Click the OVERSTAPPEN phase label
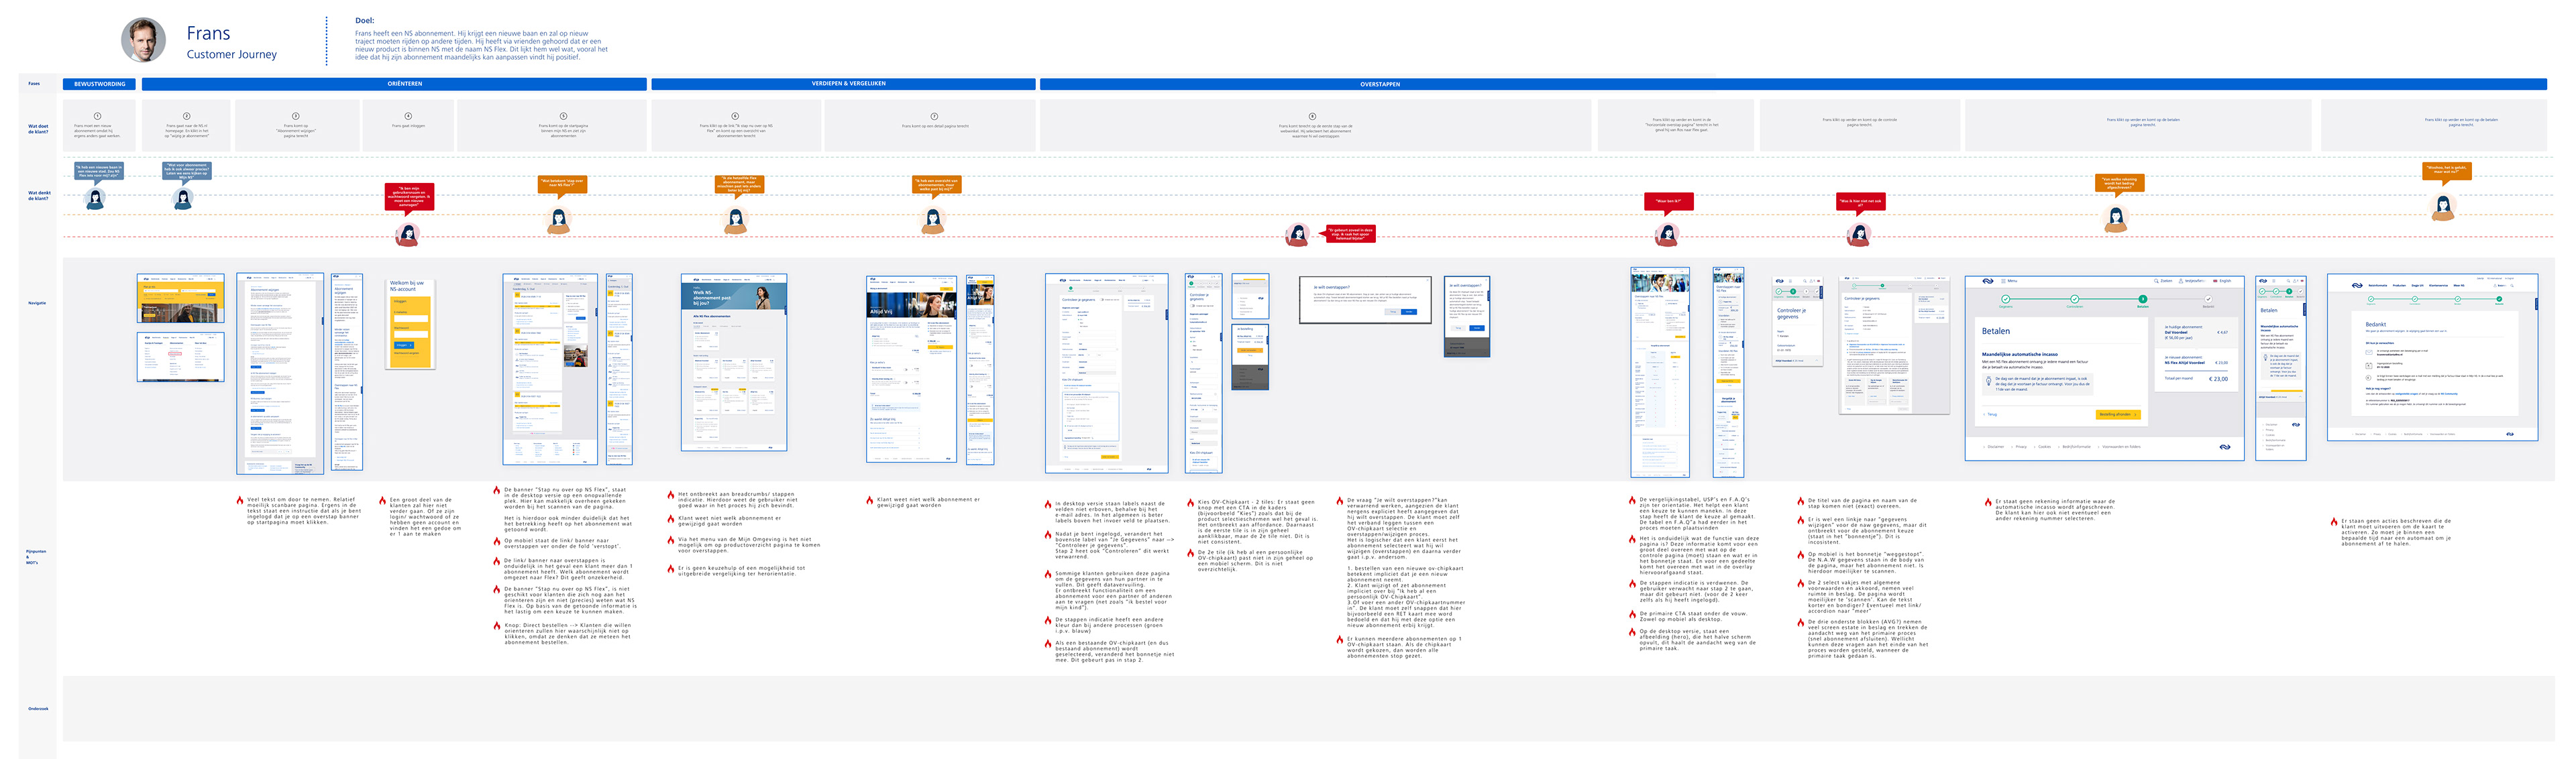Image resolution: width=2576 pixels, height=759 pixels. (1379, 84)
